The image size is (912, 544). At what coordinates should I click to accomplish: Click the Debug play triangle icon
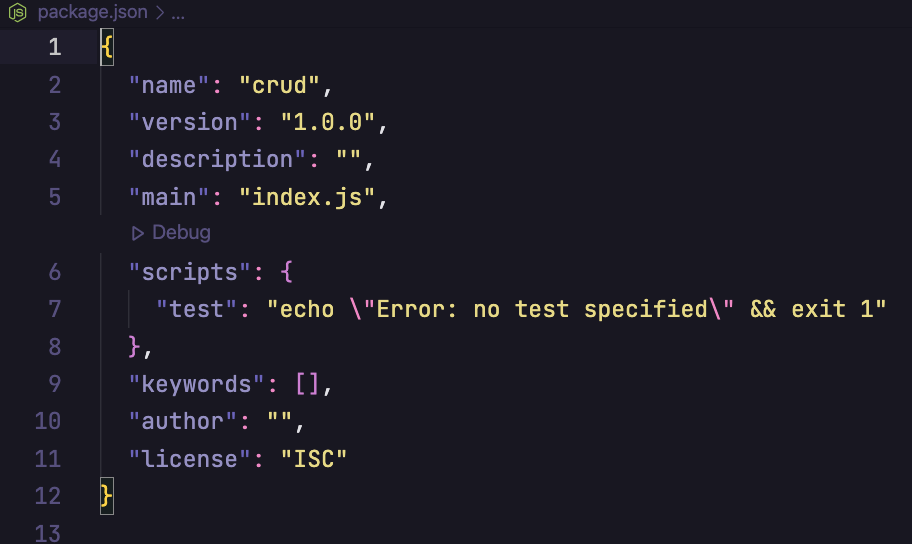(x=137, y=233)
